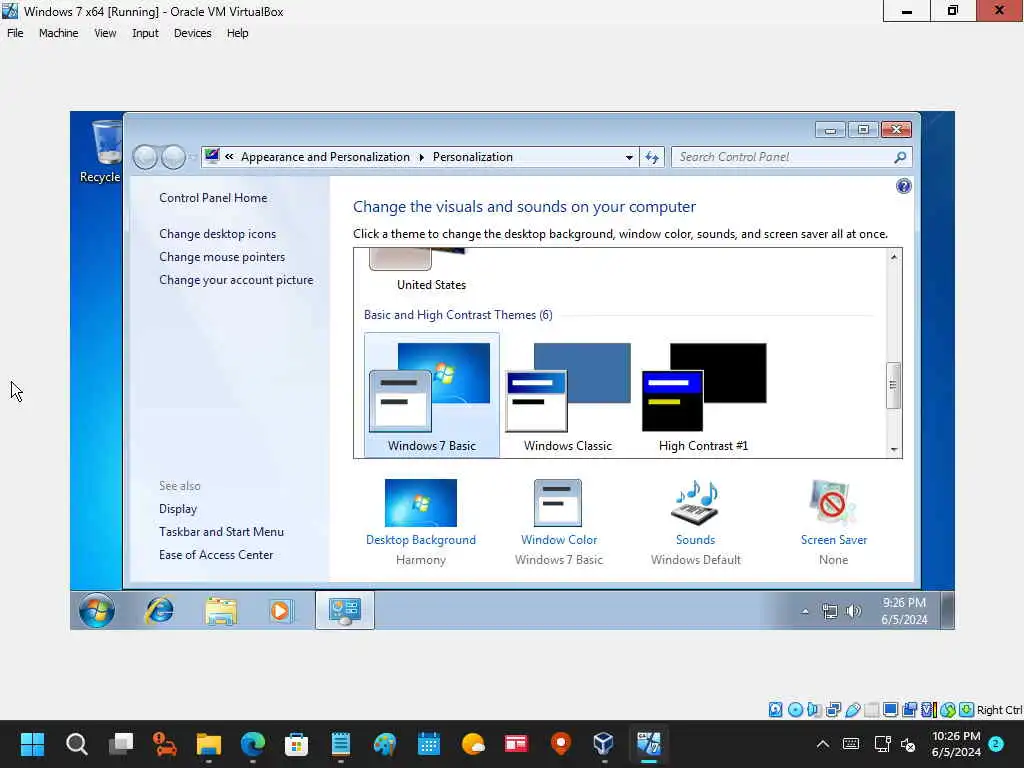Click VirtualBox mouse integration indicator
Viewport: 1024px width, 768px height.
click(x=948, y=710)
